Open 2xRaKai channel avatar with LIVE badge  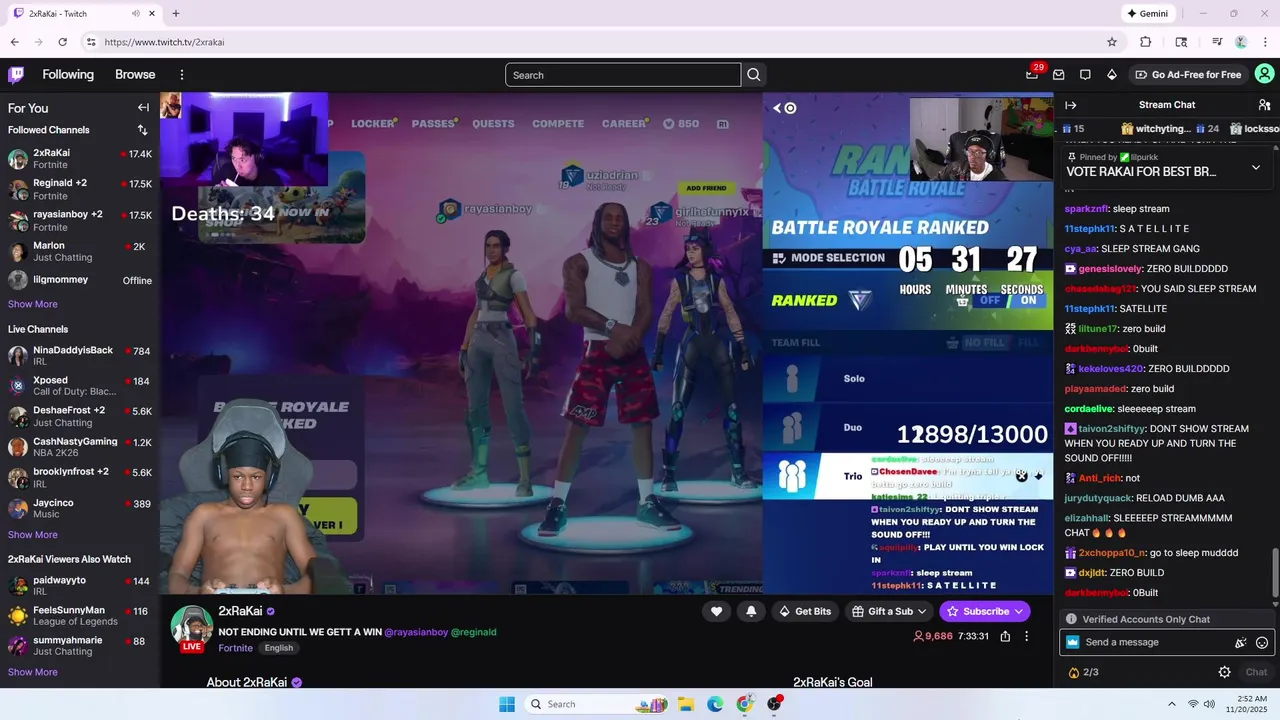coord(191,628)
